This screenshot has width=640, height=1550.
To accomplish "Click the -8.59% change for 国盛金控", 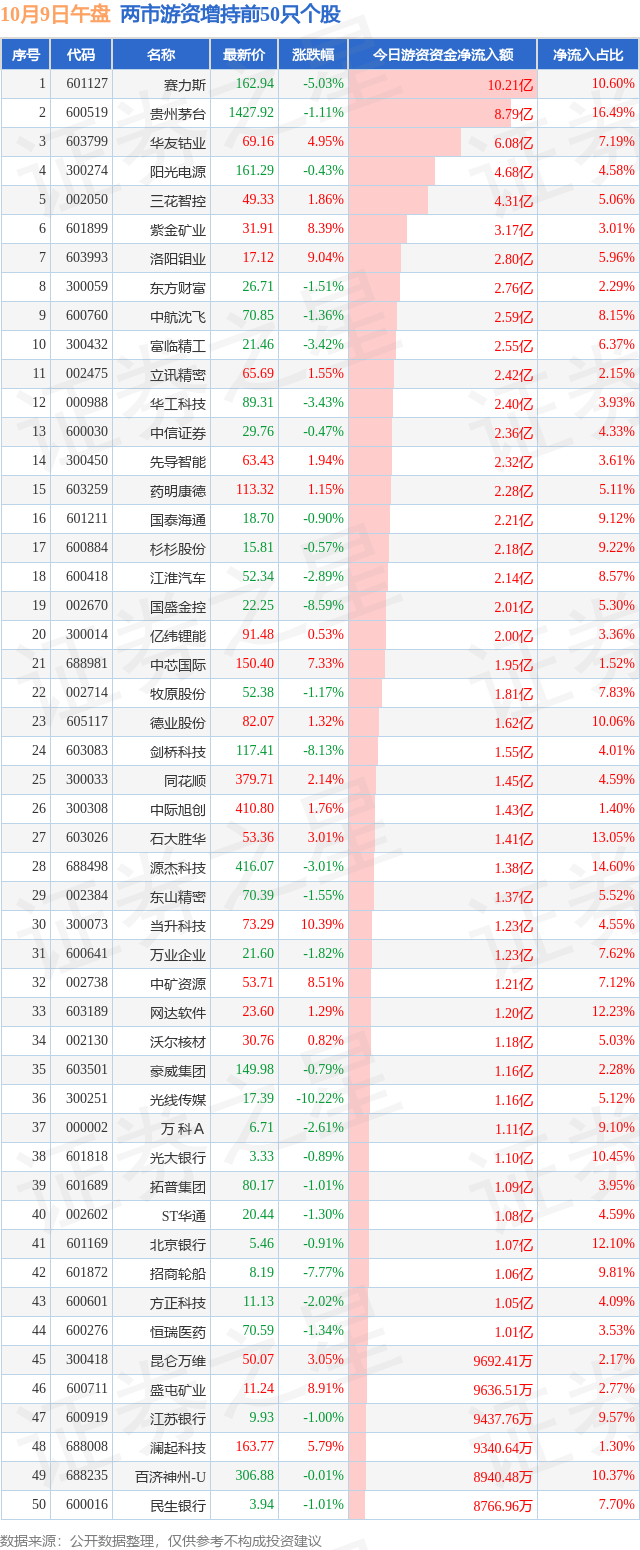I will 326,606.
